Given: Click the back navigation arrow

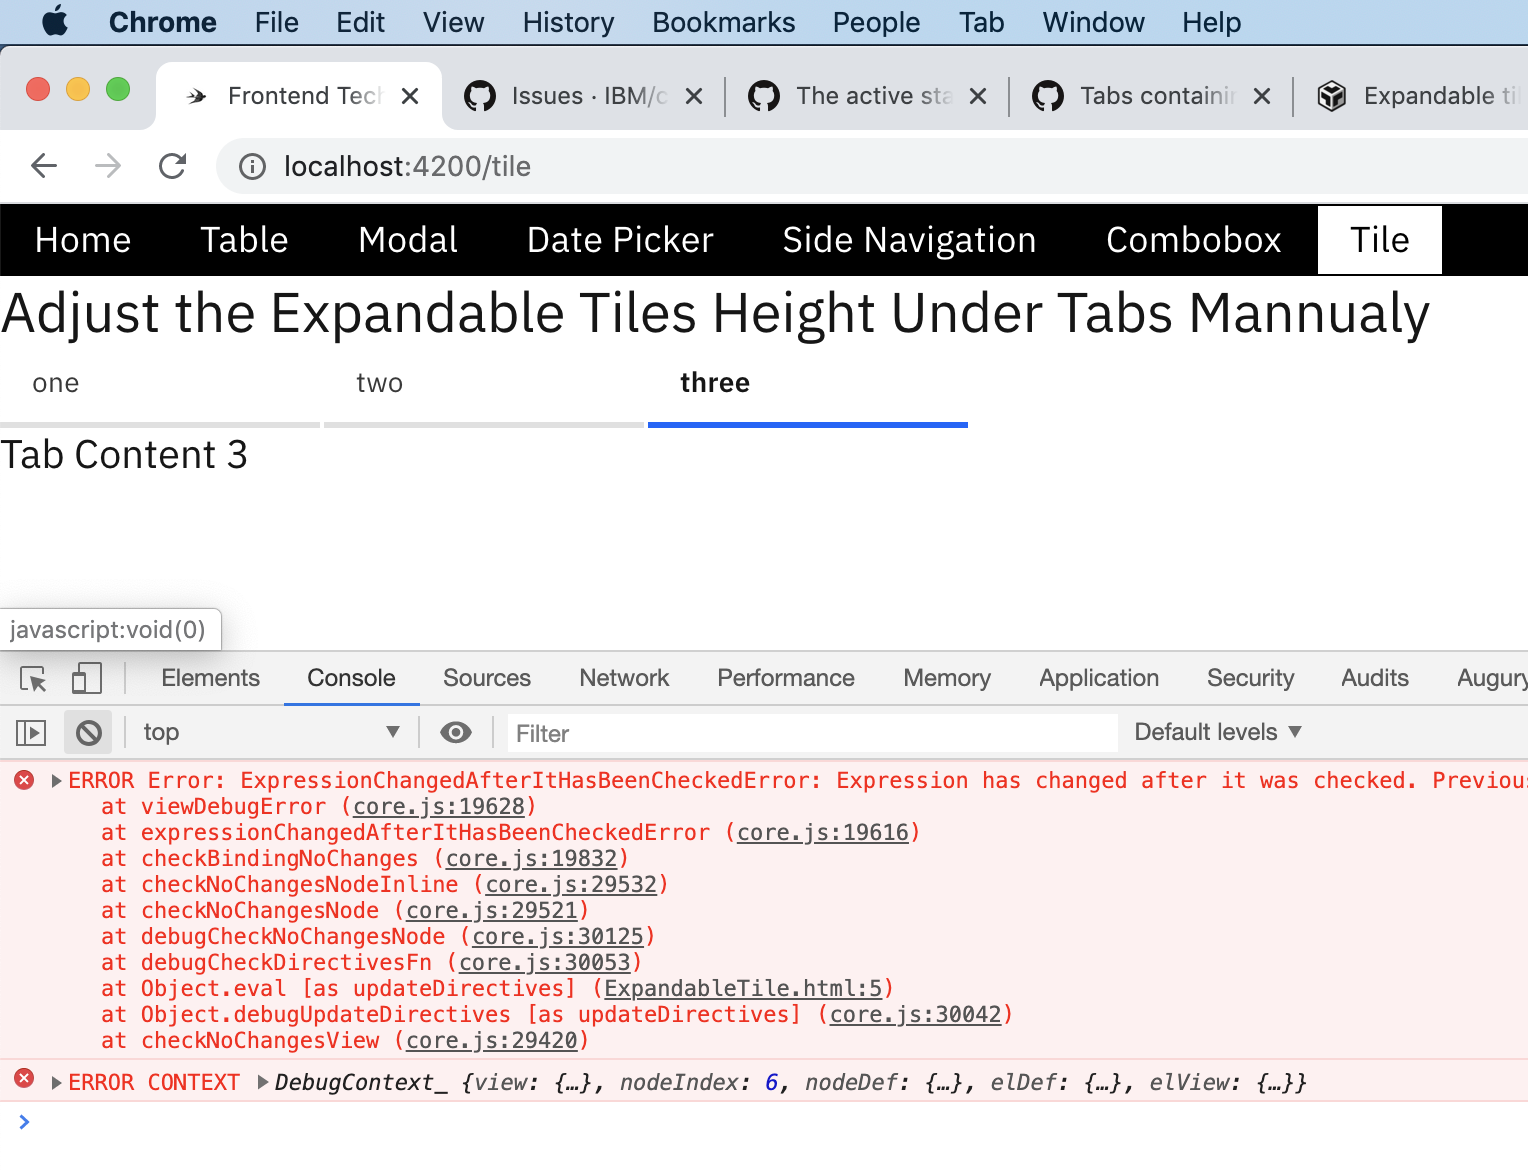Looking at the screenshot, I should (x=43, y=166).
